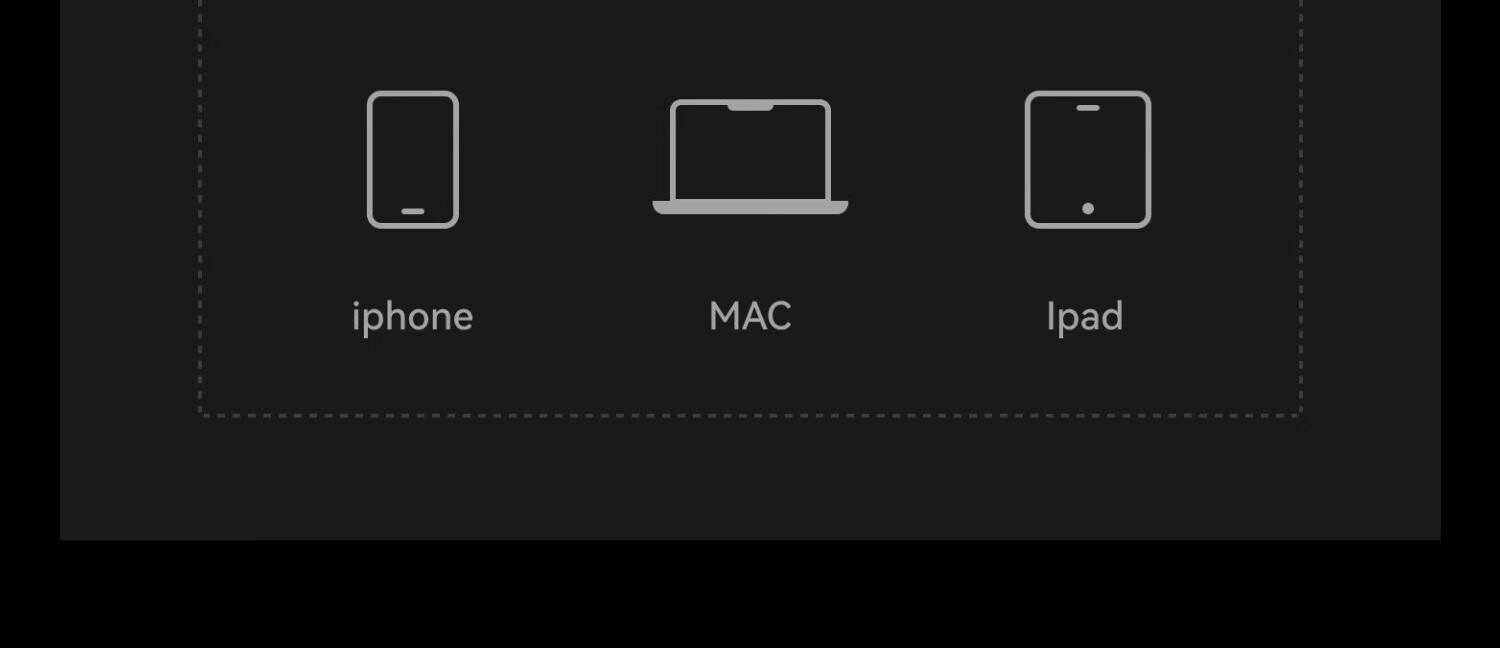Click inside the MAC laptop screen area
The width and height of the screenshot is (1500, 648).
pyautogui.click(x=750, y=155)
